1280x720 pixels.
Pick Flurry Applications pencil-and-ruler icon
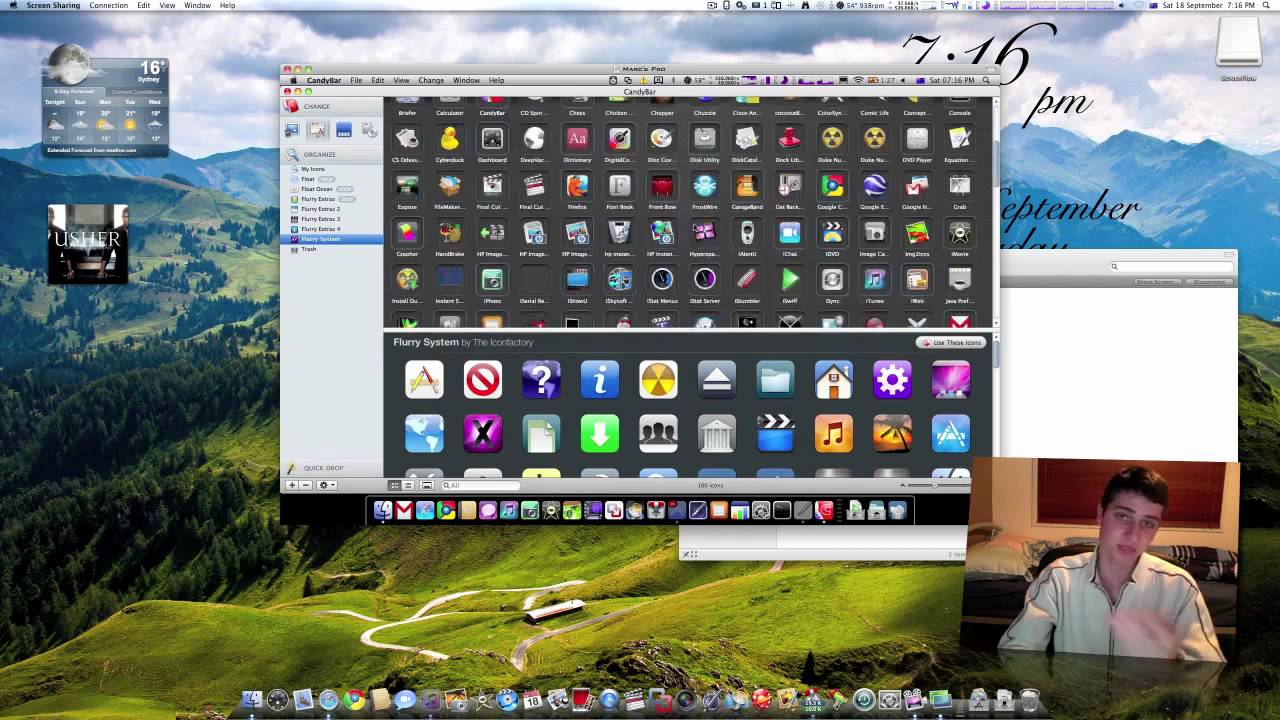pos(424,380)
